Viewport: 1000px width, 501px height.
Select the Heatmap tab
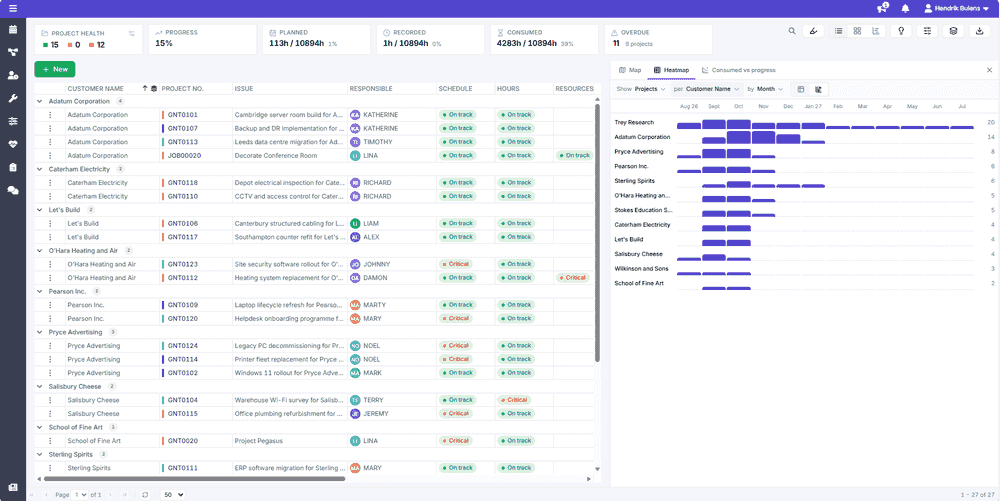671,70
